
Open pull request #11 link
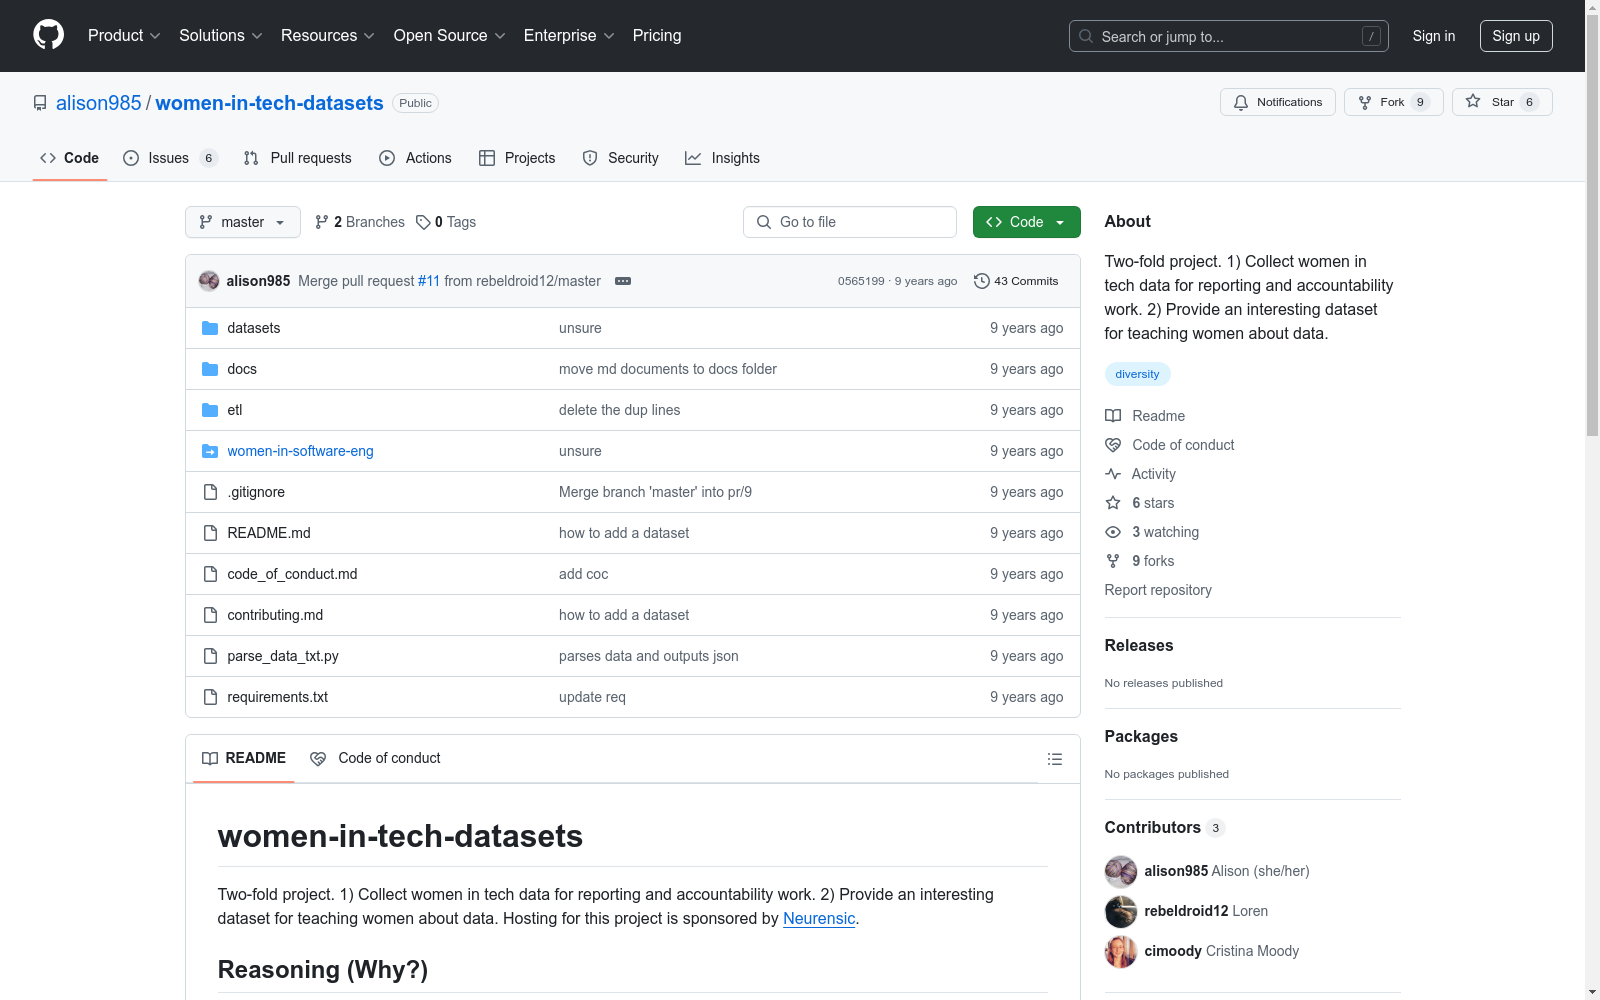429,281
